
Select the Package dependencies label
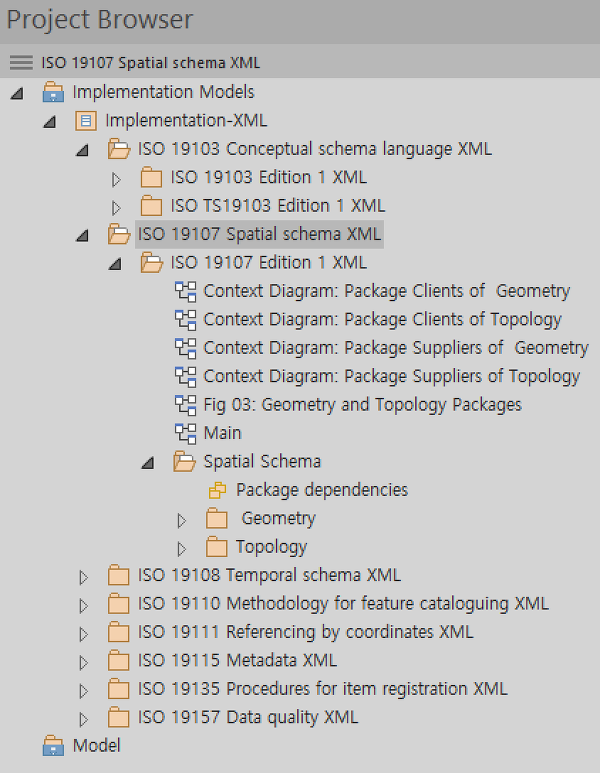tap(322, 491)
